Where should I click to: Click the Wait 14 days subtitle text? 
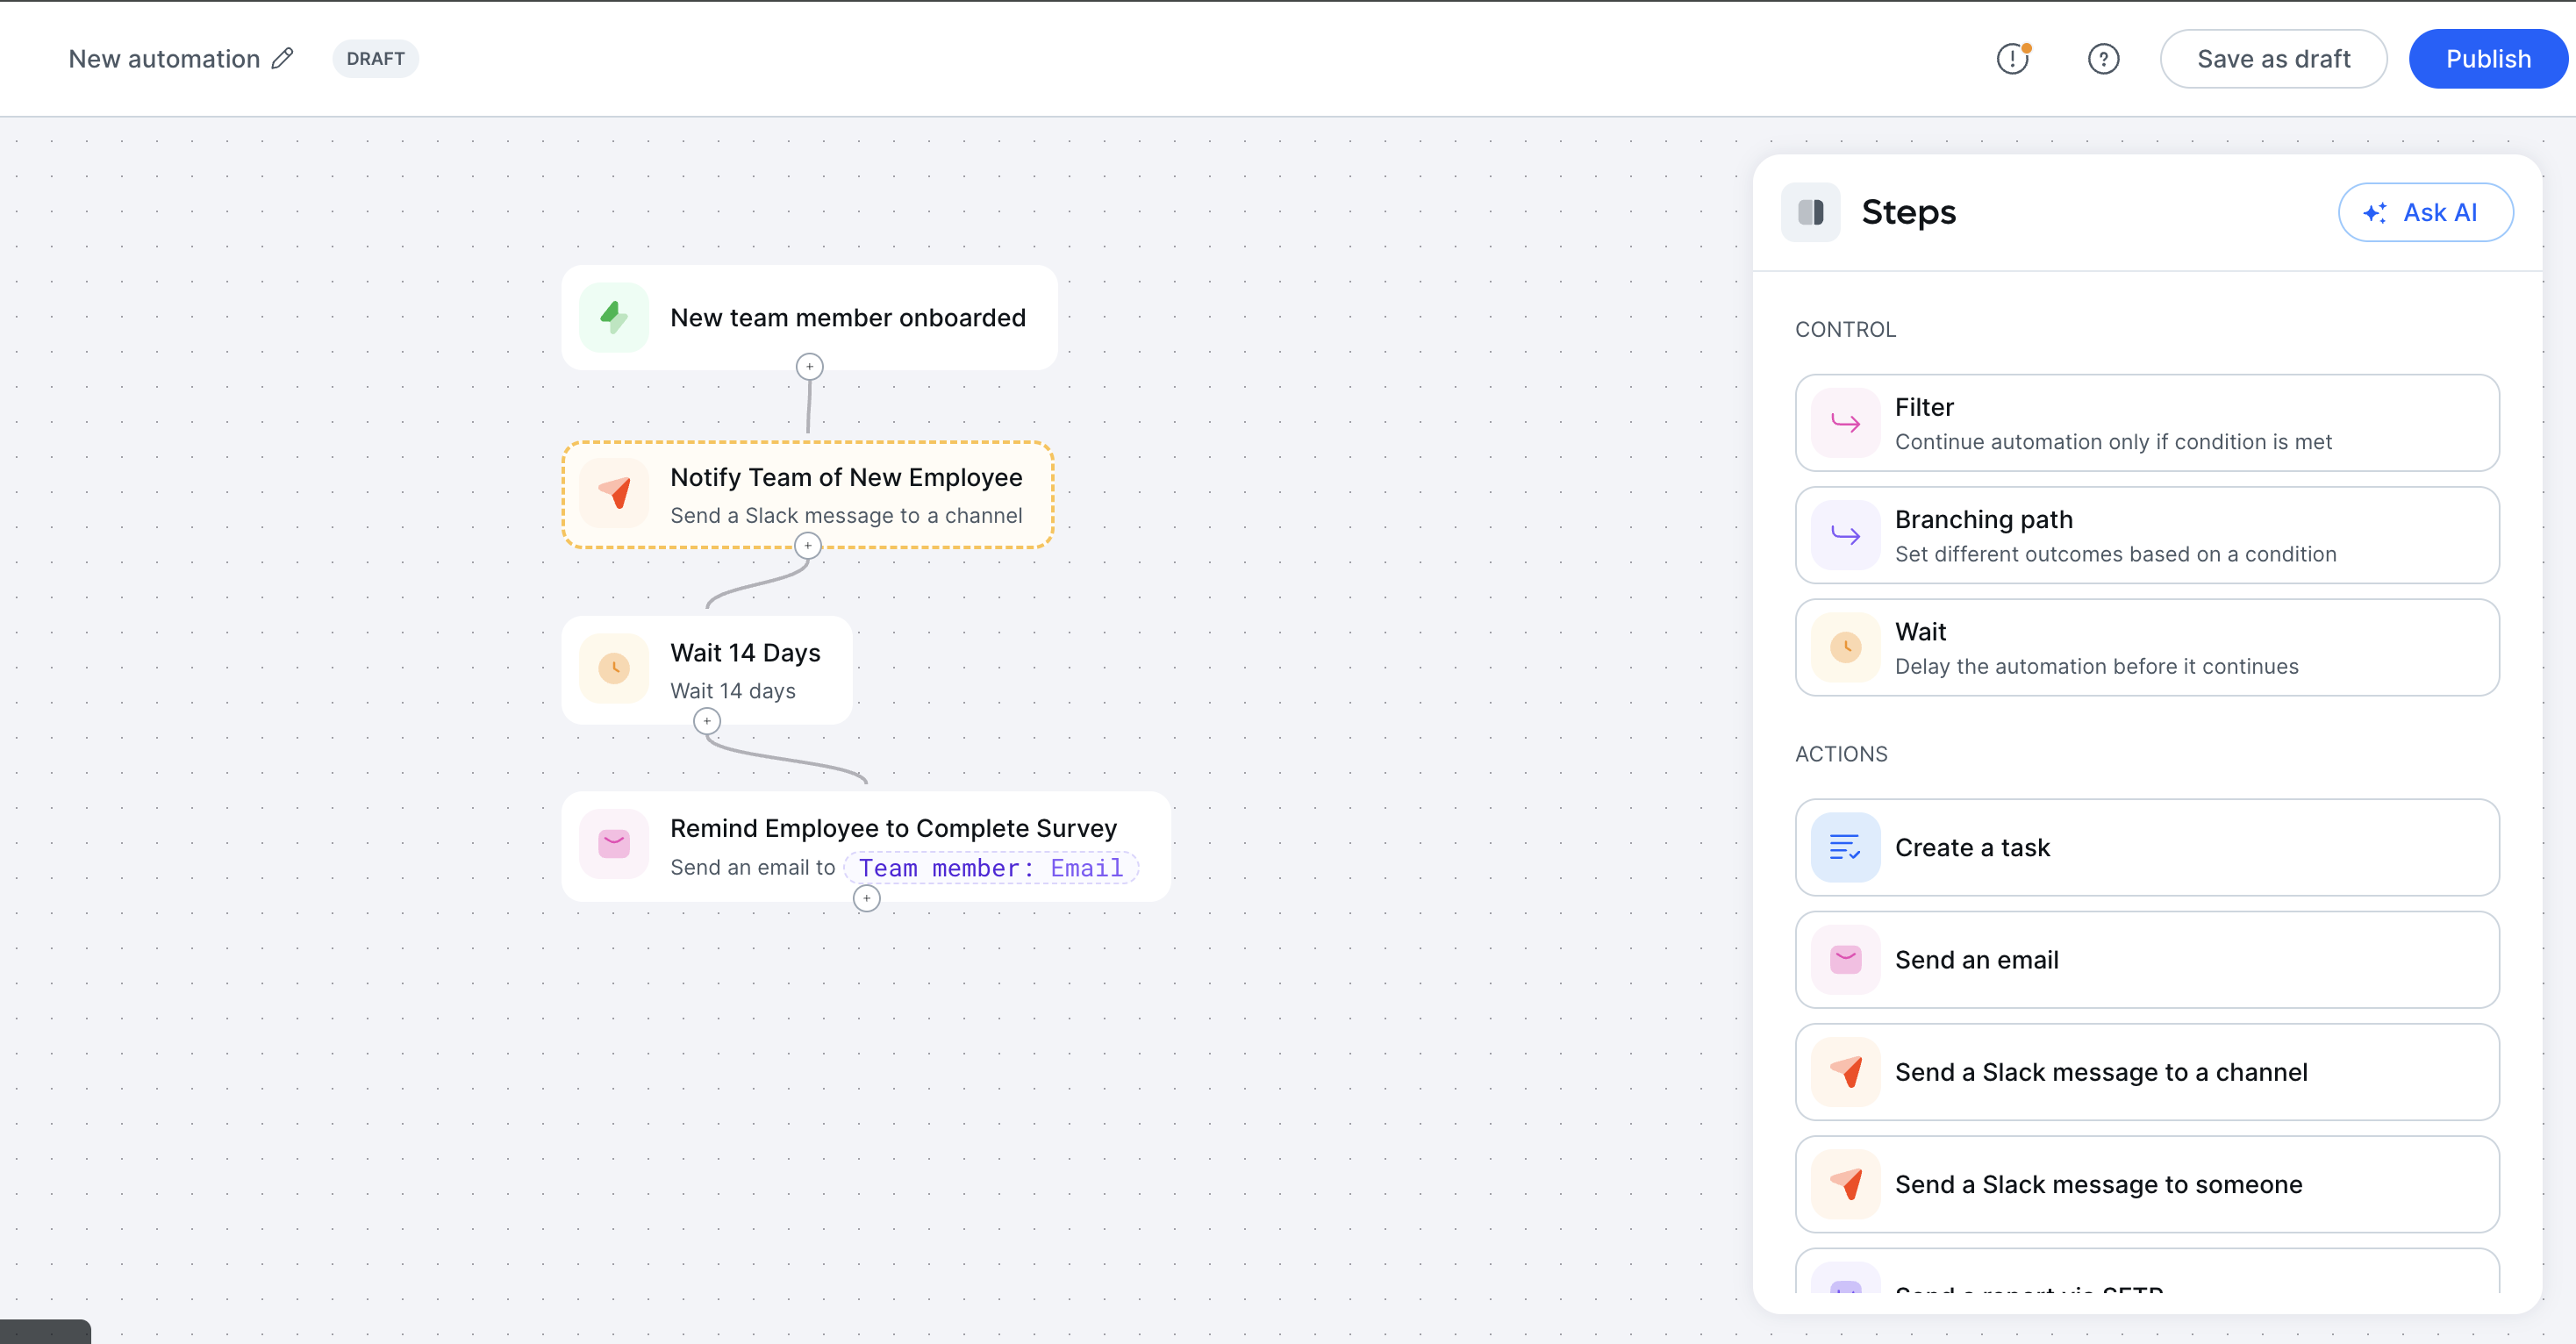[x=733, y=691]
